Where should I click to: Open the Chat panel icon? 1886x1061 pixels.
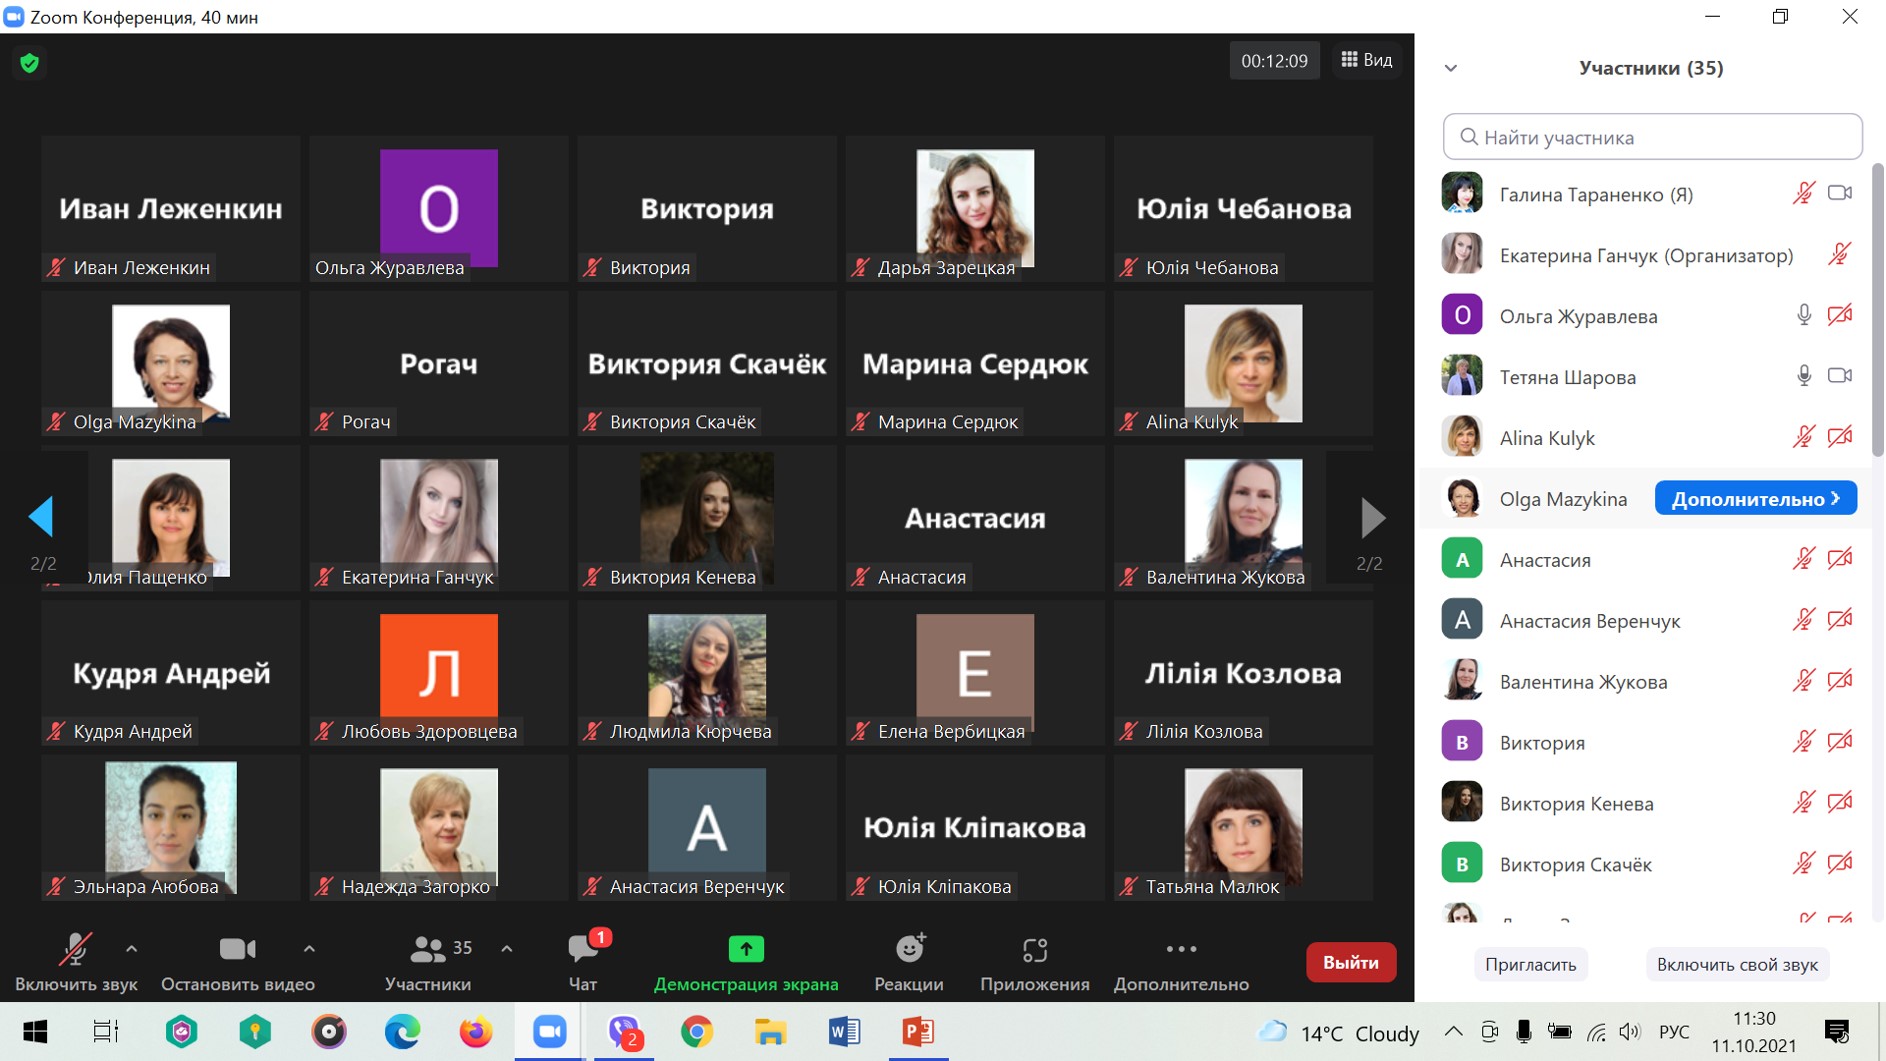[583, 950]
